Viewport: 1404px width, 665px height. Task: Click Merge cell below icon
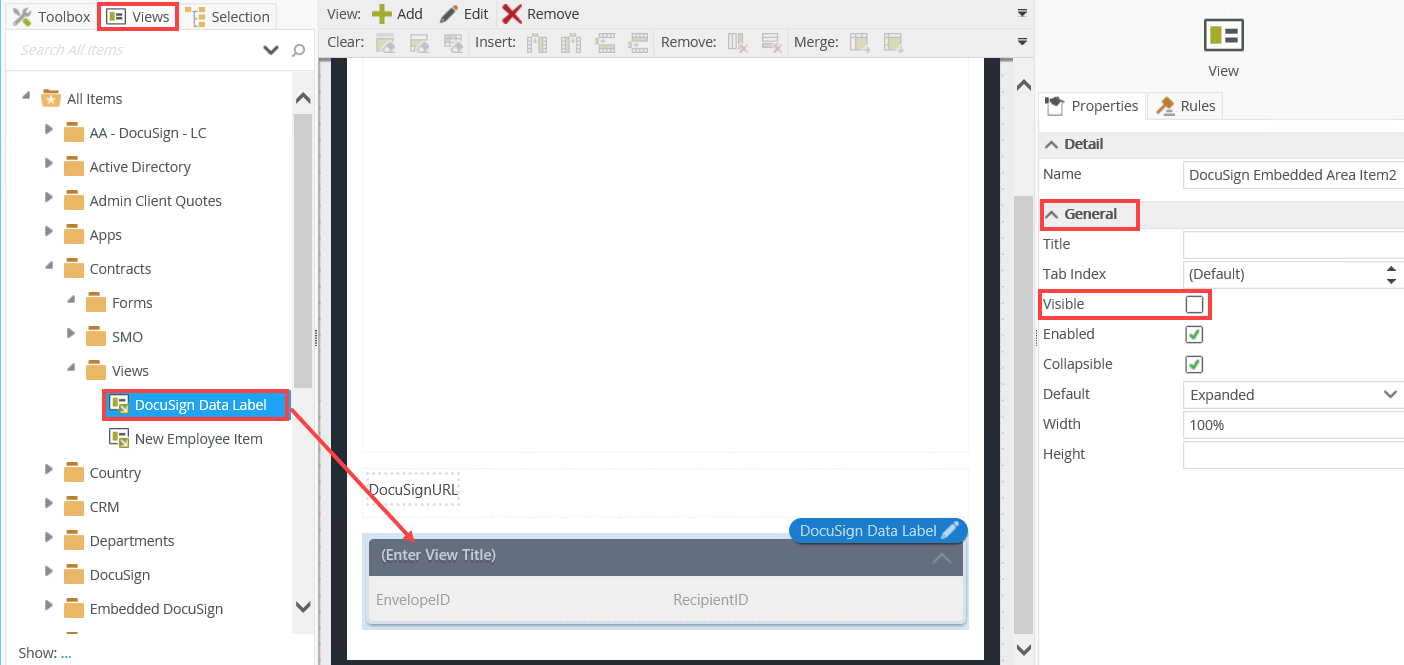click(893, 42)
